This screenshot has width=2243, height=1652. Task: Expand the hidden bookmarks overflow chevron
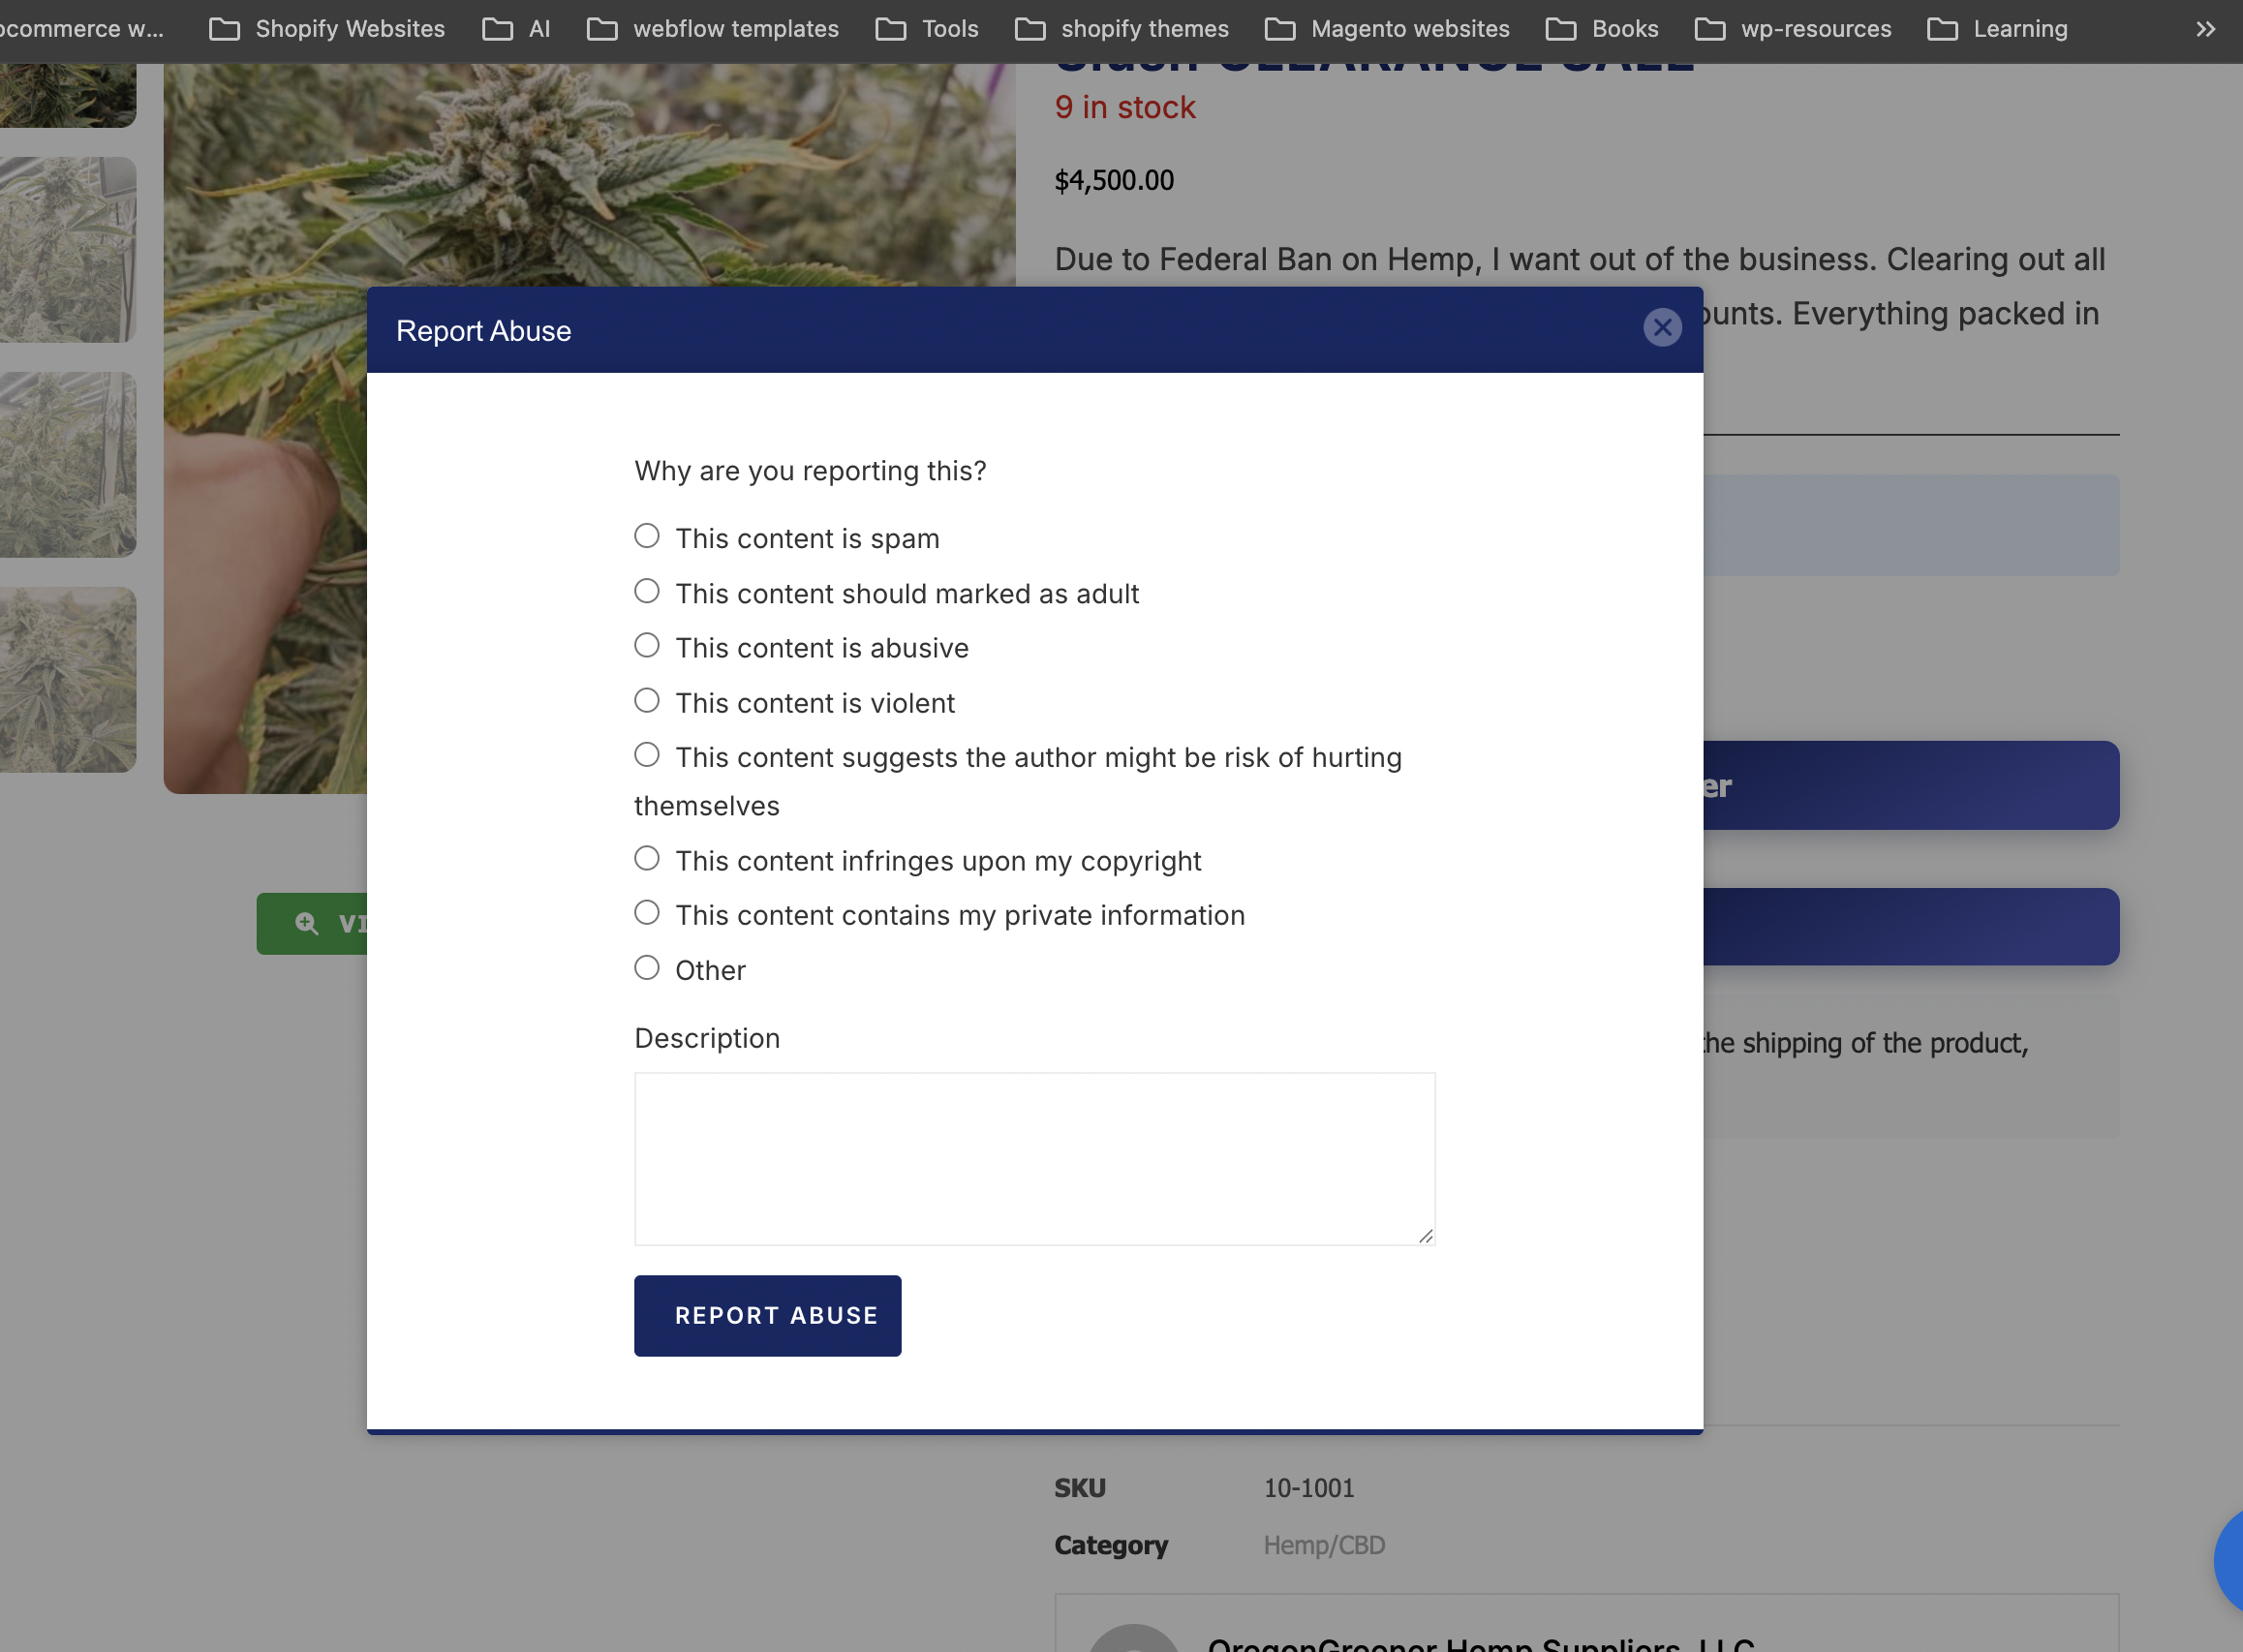tap(2205, 29)
